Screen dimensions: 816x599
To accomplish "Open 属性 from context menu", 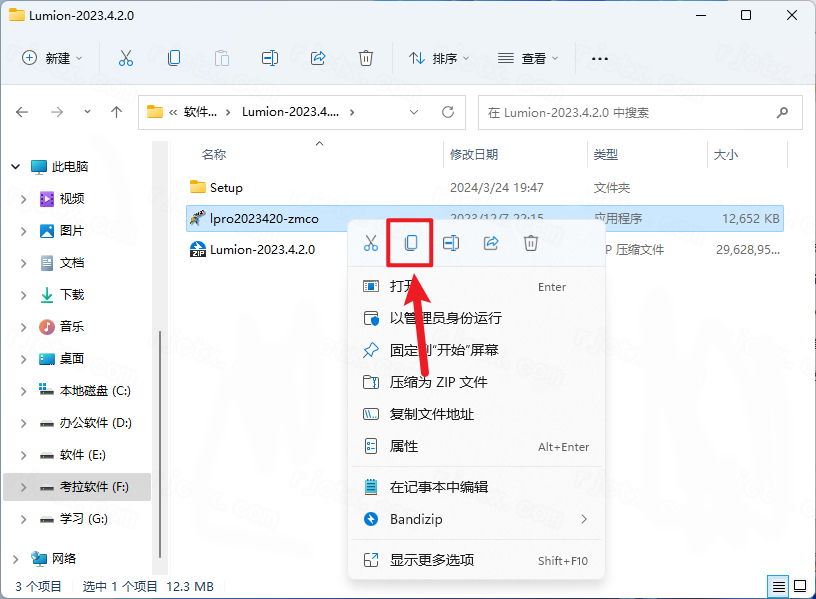I will (477, 447).
